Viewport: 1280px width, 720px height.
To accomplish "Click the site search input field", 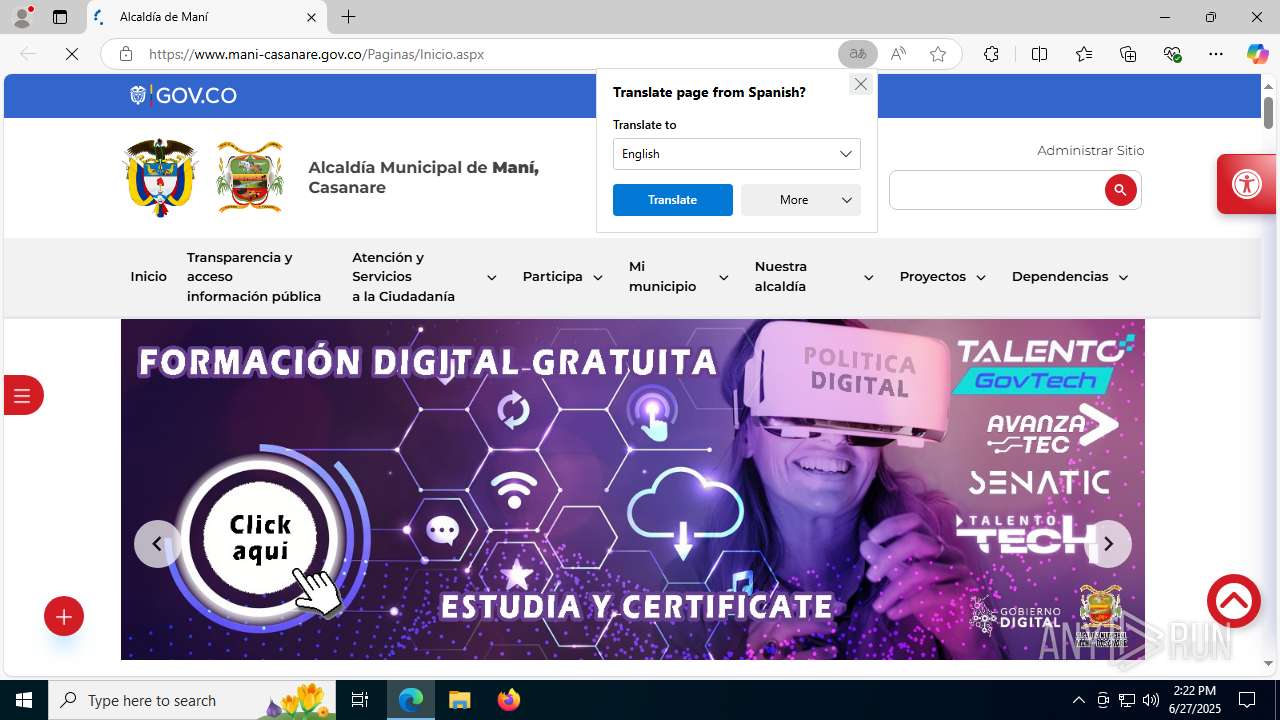I will coord(996,190).
